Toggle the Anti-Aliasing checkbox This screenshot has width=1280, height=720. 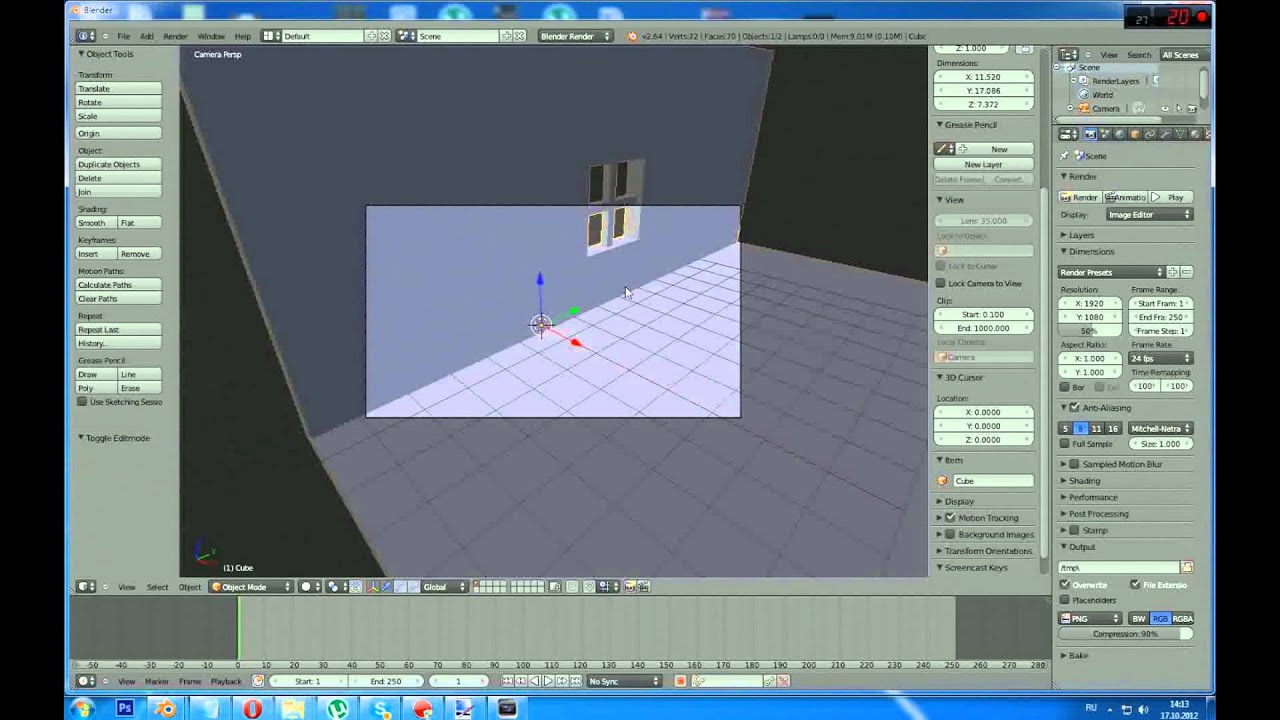pos(1075,408)
